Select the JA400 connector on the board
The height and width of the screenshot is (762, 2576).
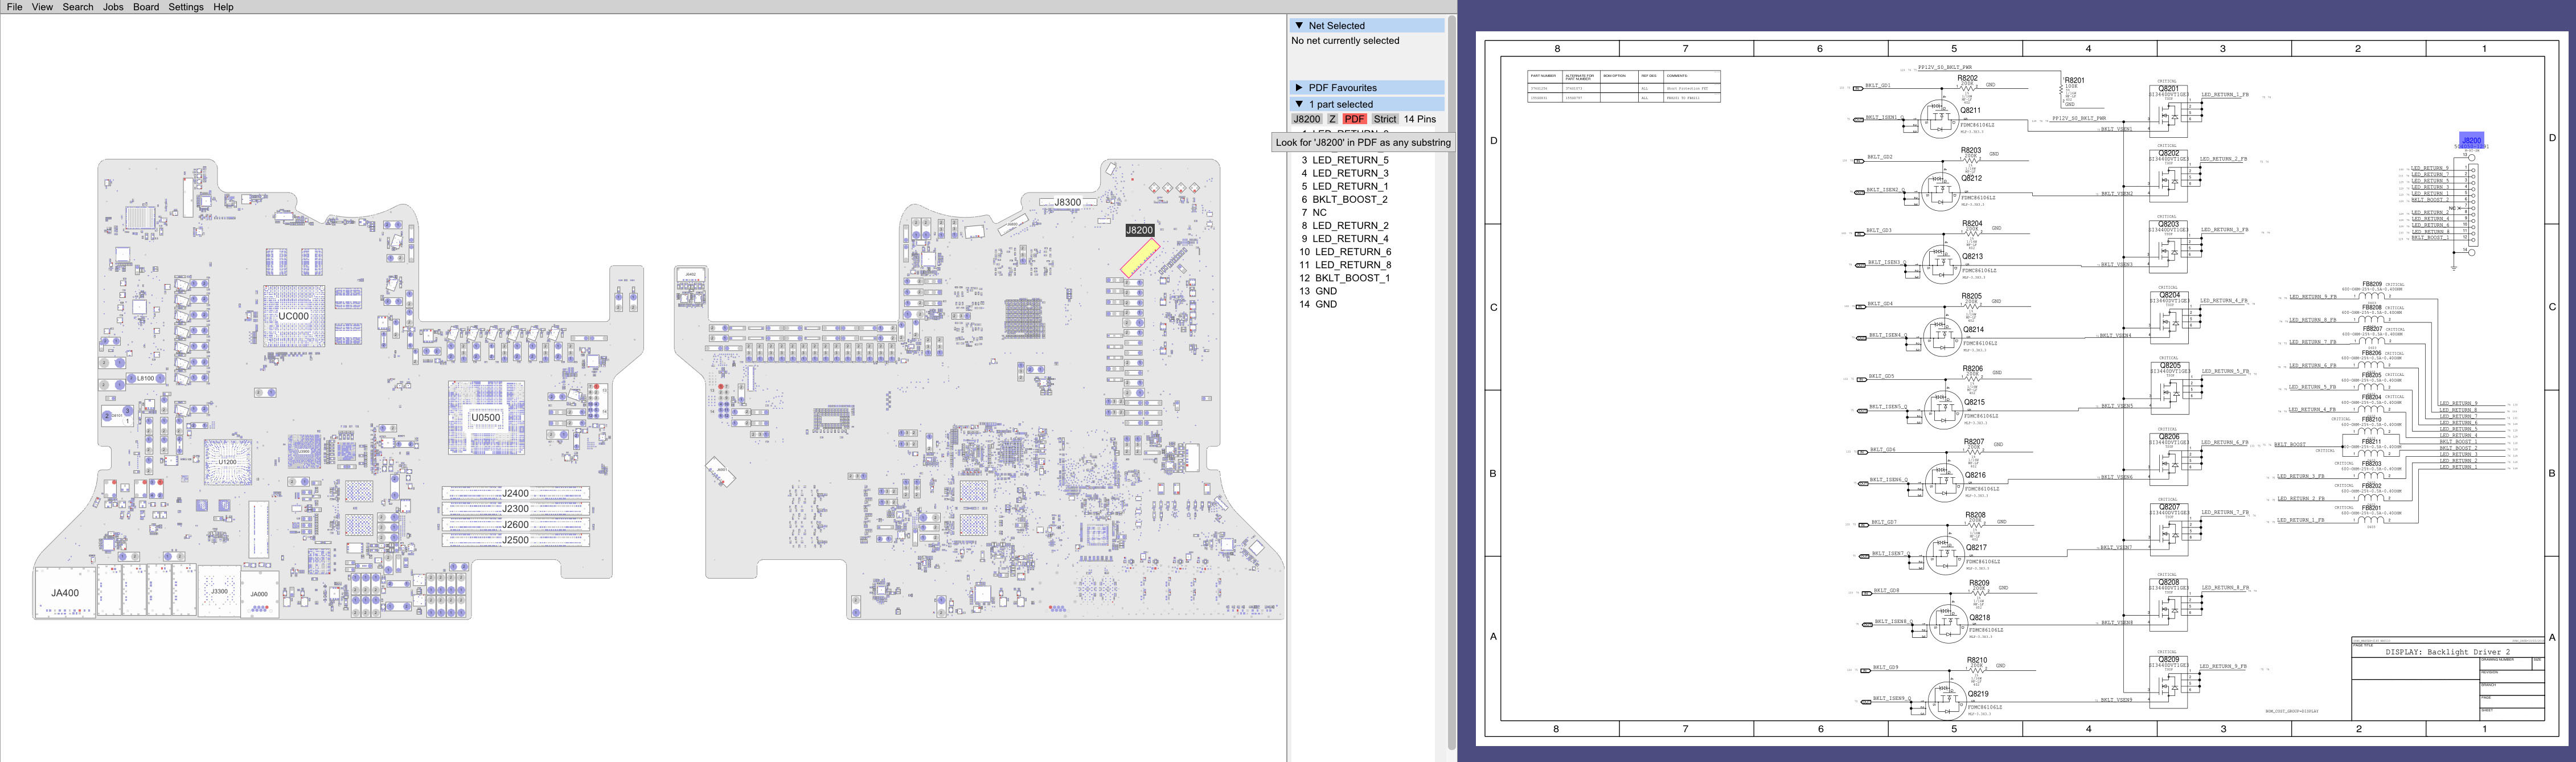tap(65, 593)
